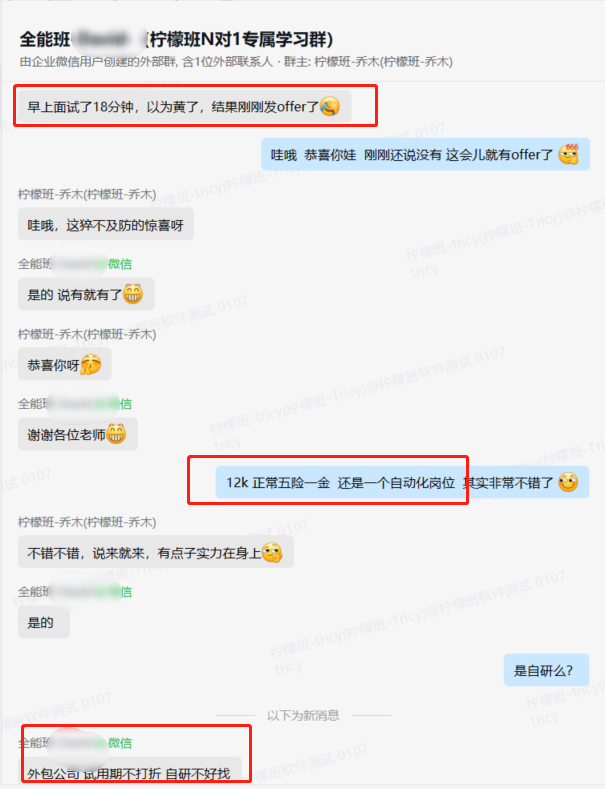Screen dimensions: 605x789
Task: Click the crying-laughing emoji in the first message
Action: pos(330,107)
